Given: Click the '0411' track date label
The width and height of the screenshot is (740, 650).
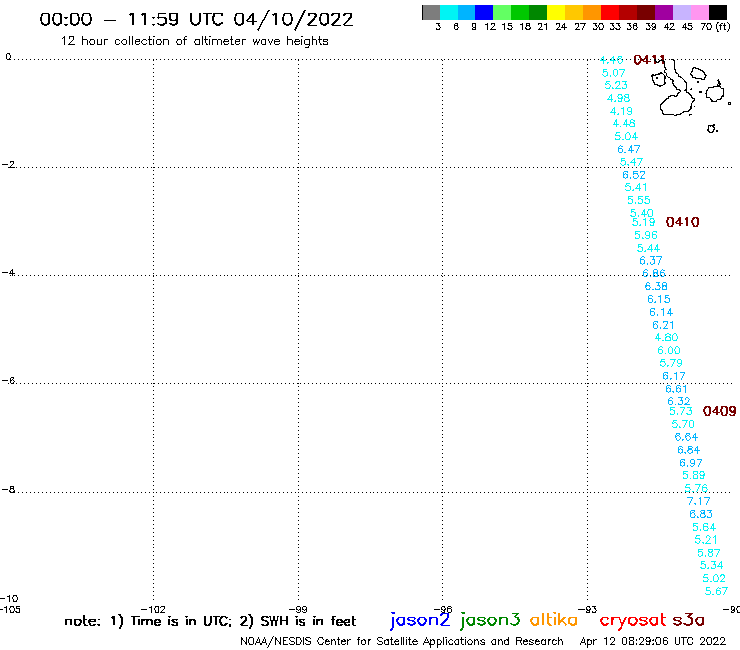Looking at the screenshot, I should (649, 59).
